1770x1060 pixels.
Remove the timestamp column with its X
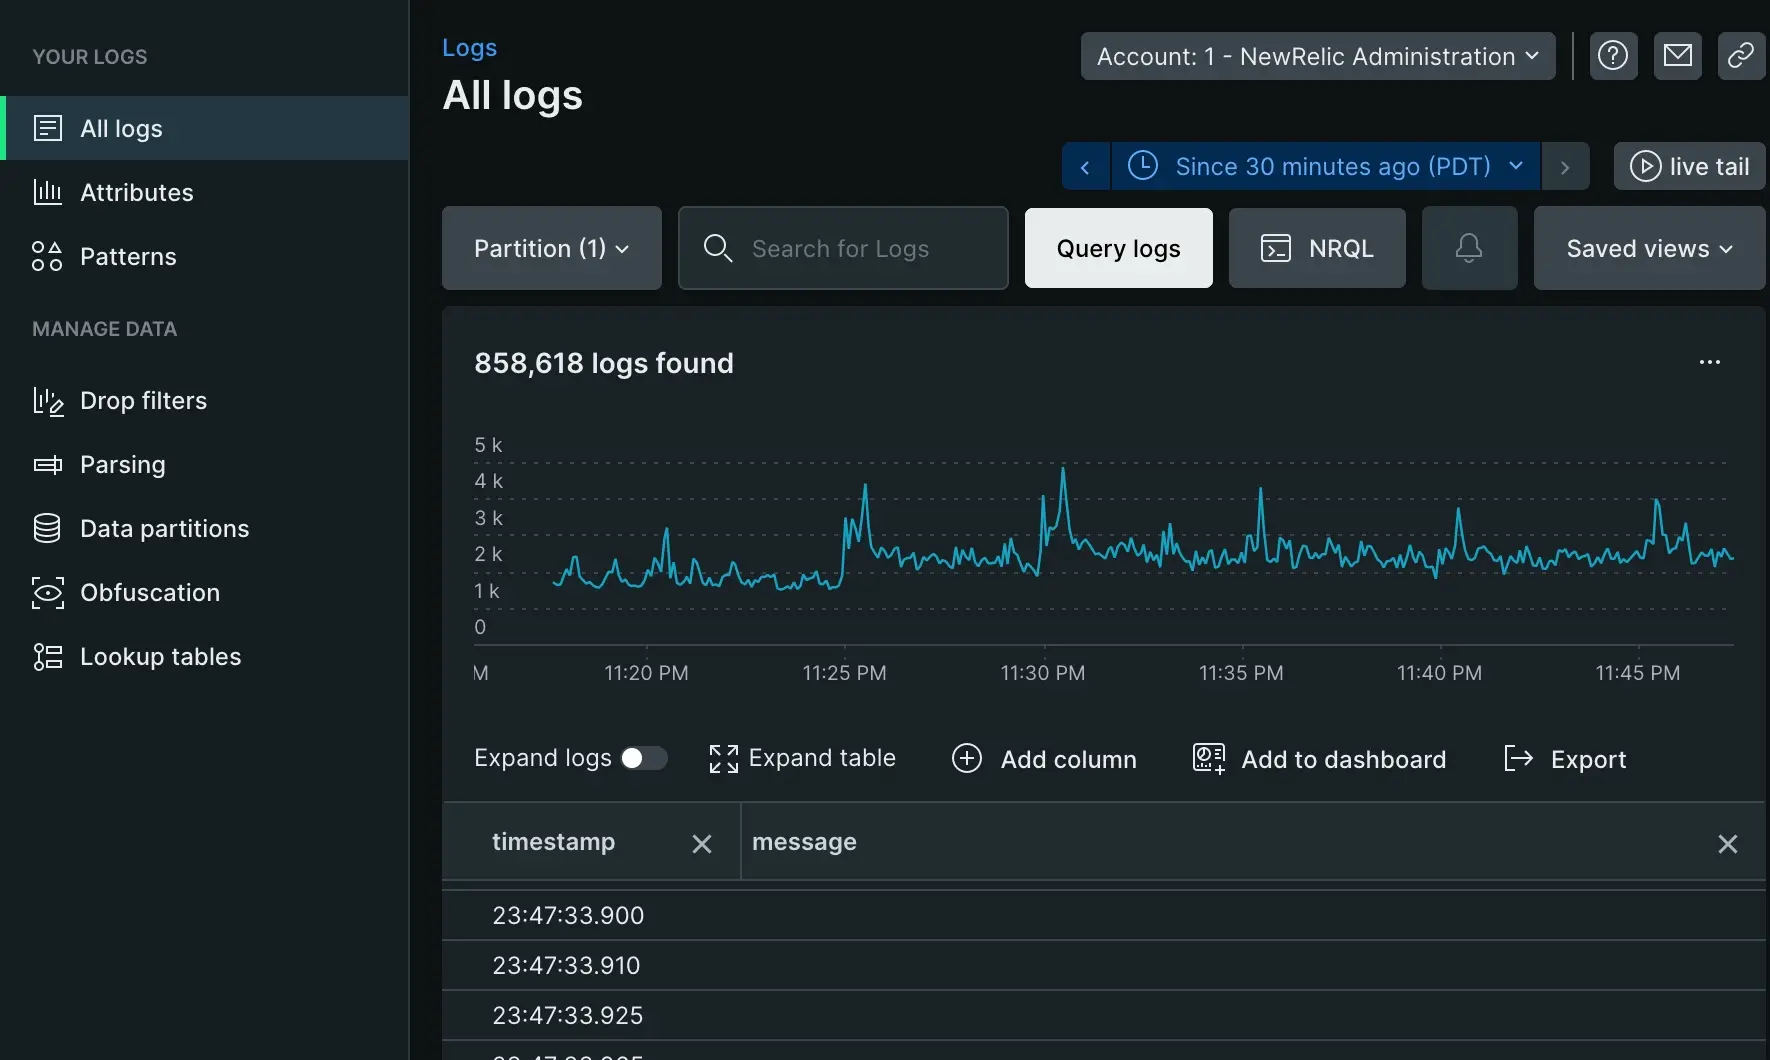tap(702, 844)
